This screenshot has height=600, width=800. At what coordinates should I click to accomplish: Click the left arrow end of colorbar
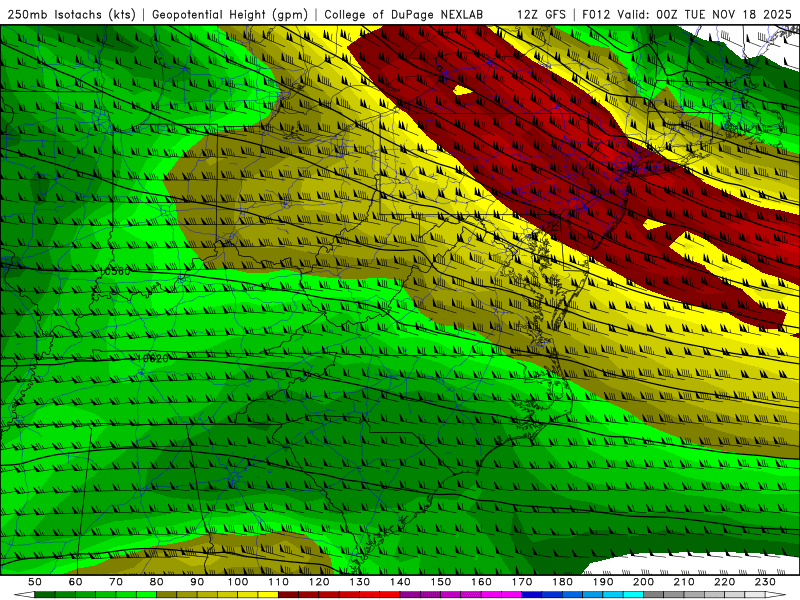[24, 595]
